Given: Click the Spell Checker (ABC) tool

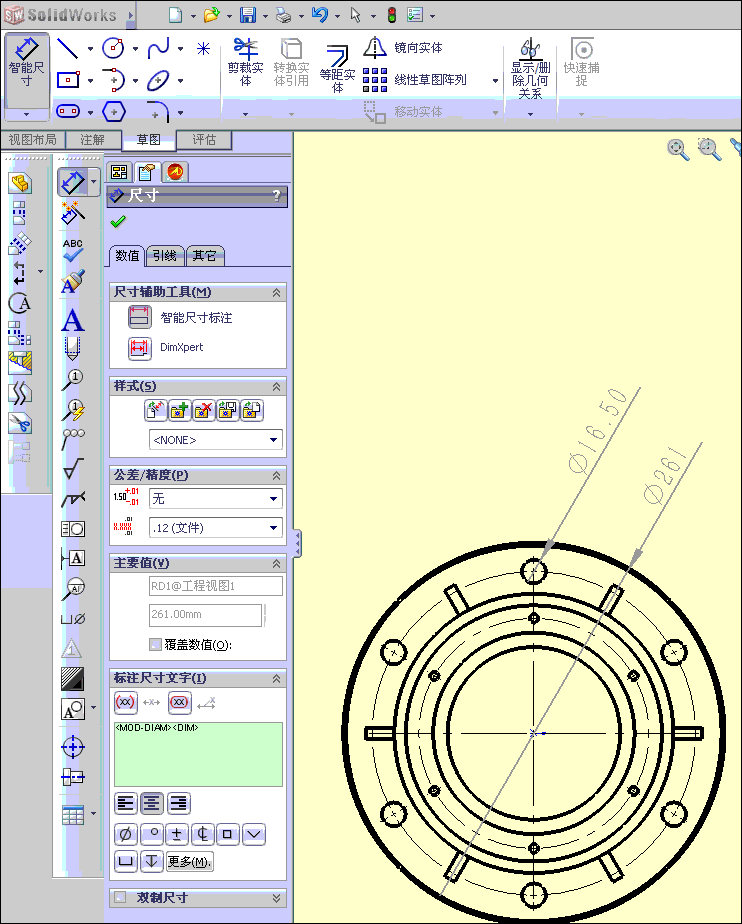Looking at the screenshot, I should click(x=73, y=250).
